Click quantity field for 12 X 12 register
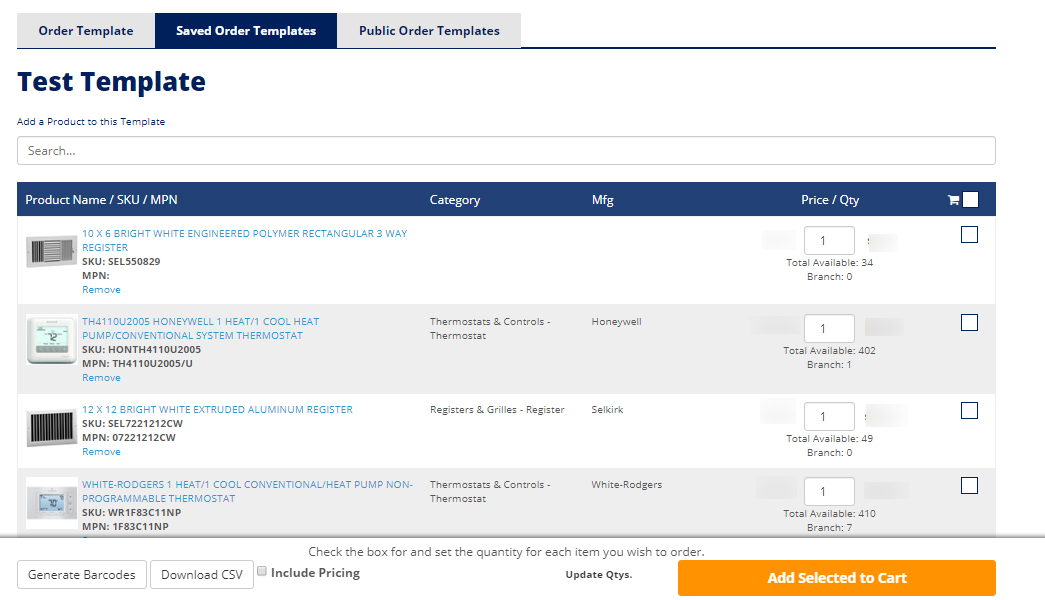 coord(829,417)
